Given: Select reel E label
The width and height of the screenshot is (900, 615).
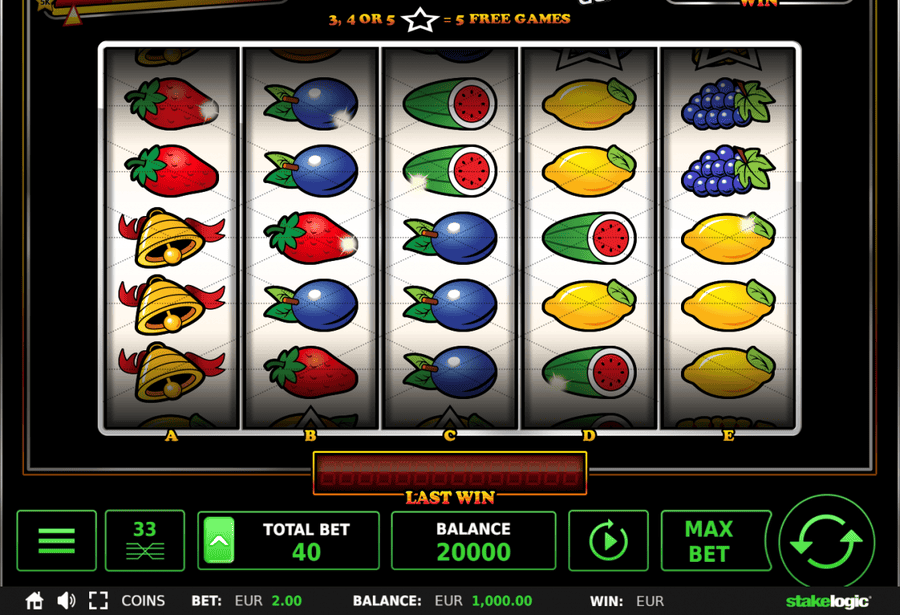Looking at the screenshot, I should (728, 436).
